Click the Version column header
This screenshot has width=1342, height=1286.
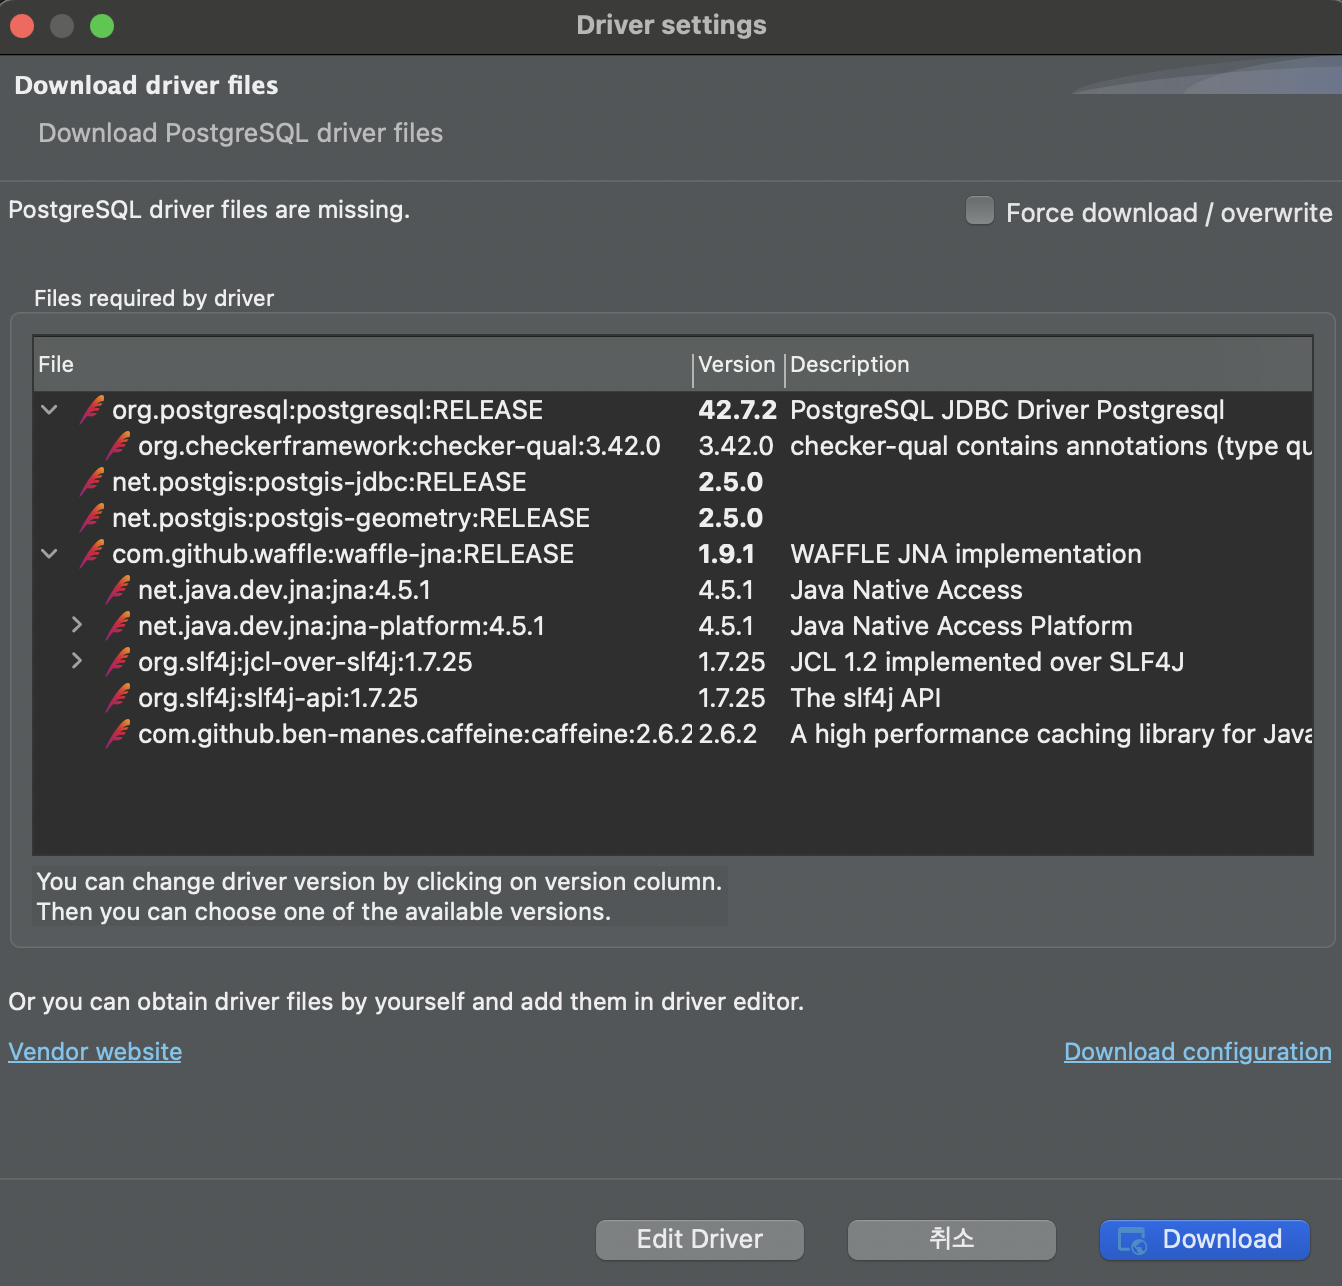(x=738, y=365)
